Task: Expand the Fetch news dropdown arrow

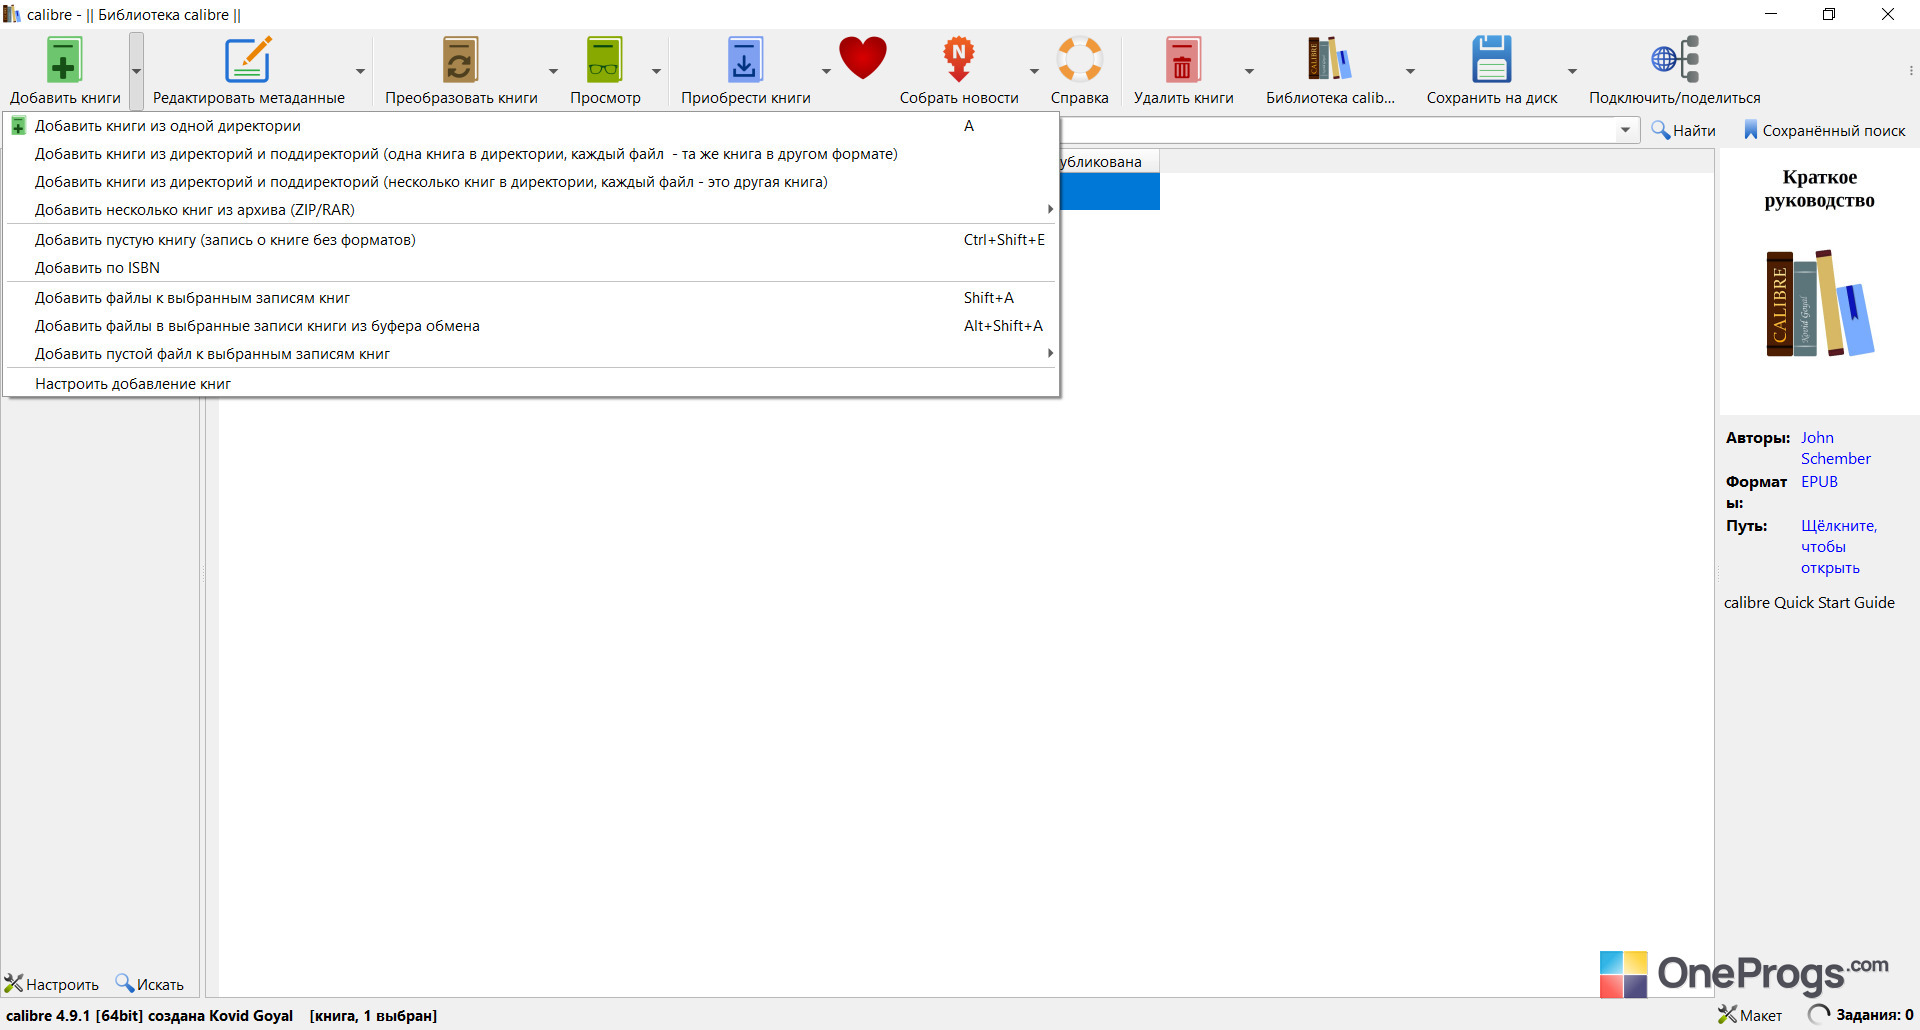Action: point(1035,71)
